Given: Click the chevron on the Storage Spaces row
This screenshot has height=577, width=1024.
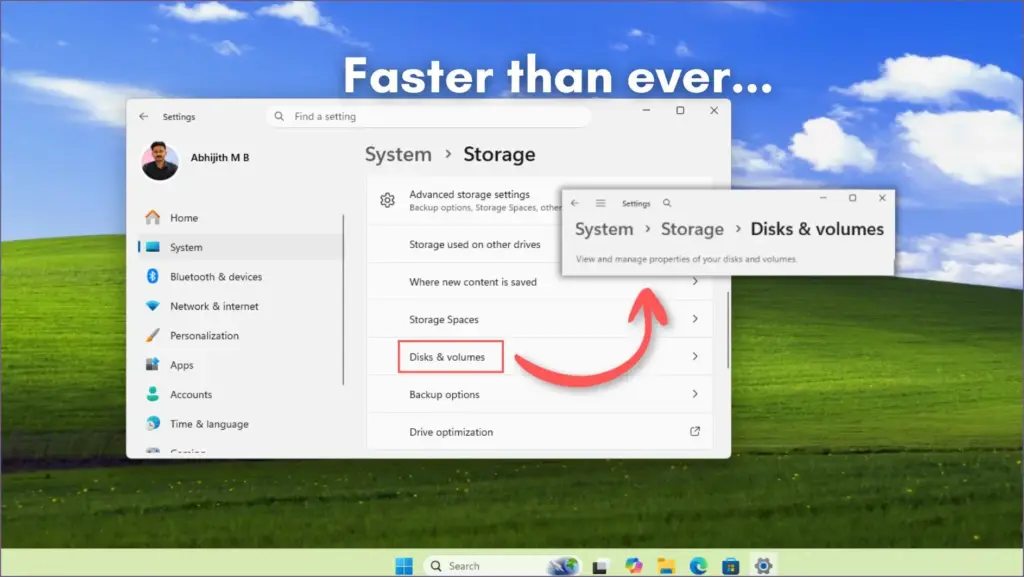Looking at the screenshot, I should pos(695,319).
